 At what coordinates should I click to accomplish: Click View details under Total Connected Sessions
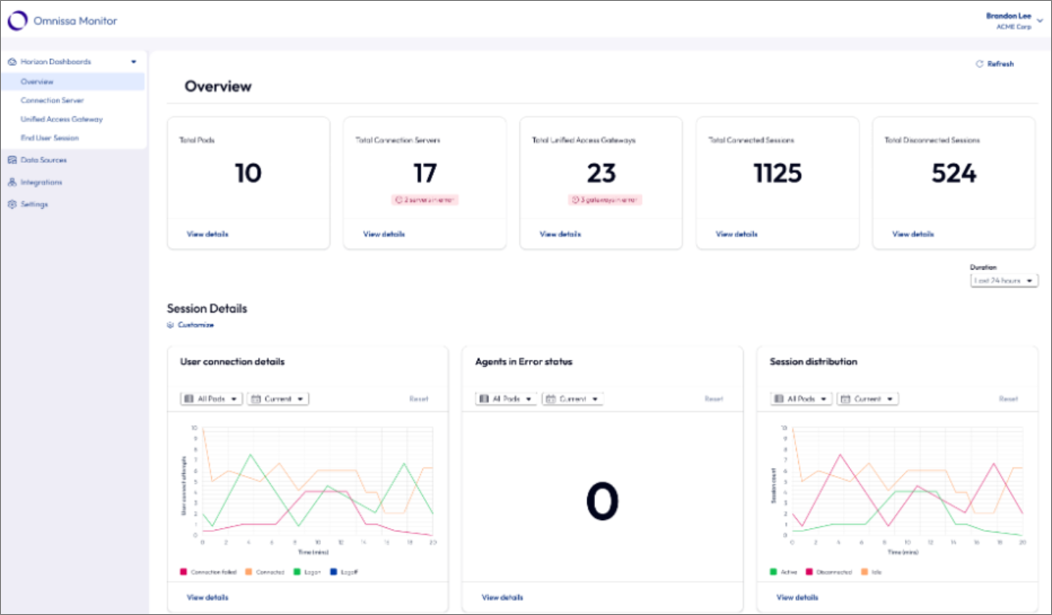(x=737, y=234)
